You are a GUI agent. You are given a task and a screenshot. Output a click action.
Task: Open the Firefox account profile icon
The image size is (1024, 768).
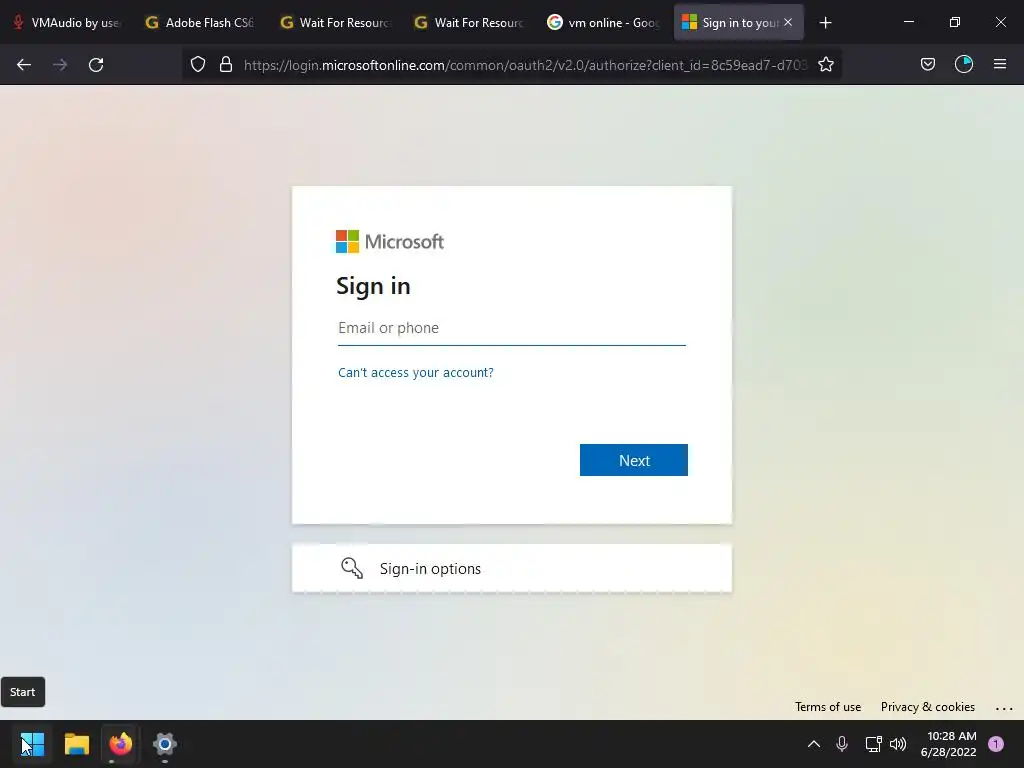point(964,65)
